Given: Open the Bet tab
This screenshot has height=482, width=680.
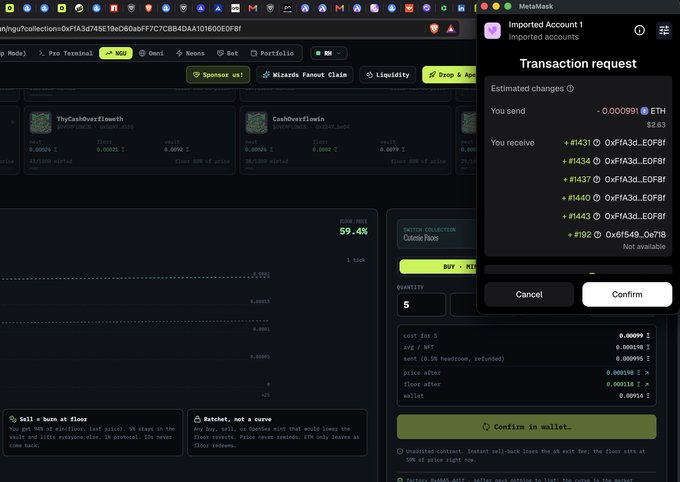Looking at the screenshot, I should 228,53.
